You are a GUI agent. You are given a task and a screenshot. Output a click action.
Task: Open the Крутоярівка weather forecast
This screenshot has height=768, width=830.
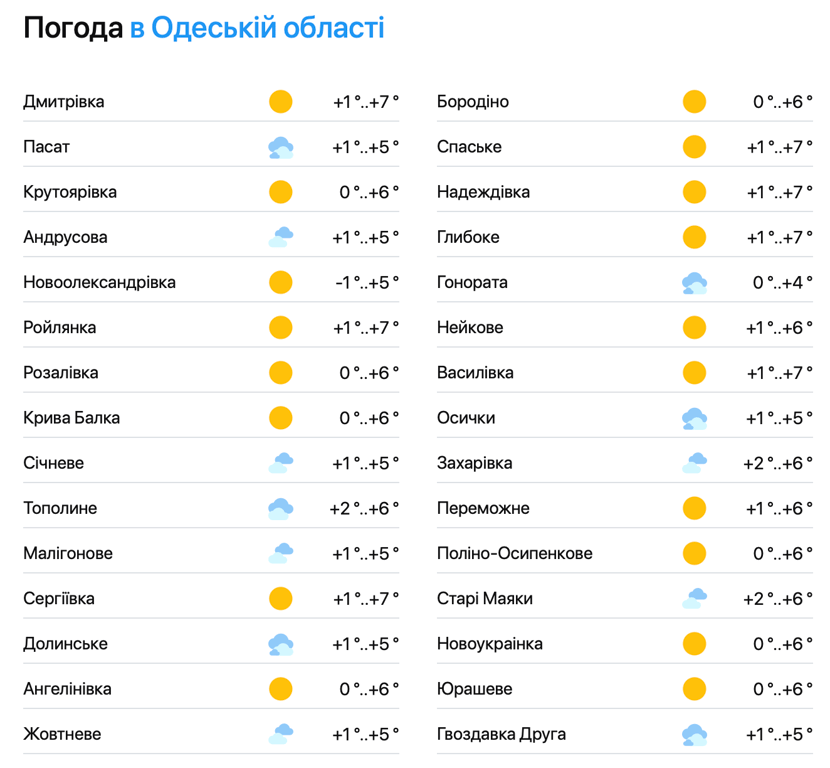[x=70, y=192]
